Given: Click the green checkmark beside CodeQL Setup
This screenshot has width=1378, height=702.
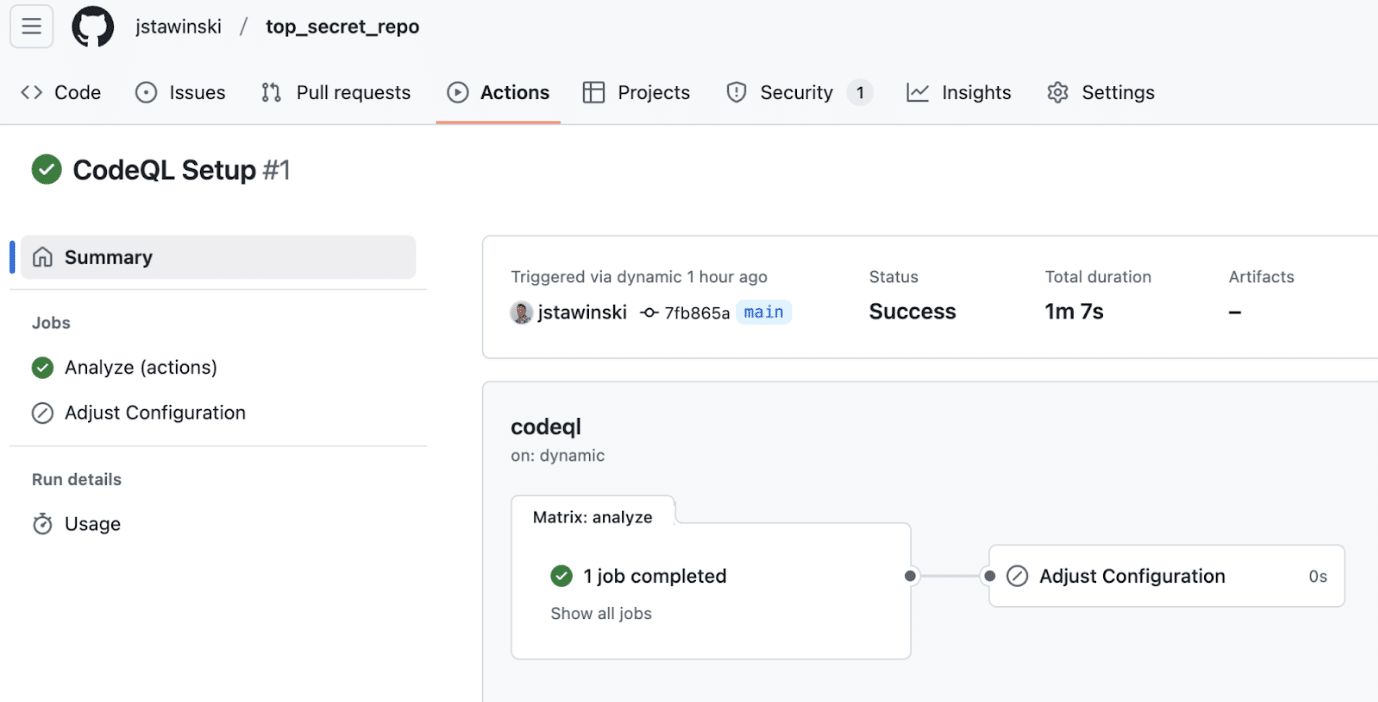Looking at the screenshot, I should (46, 169).
